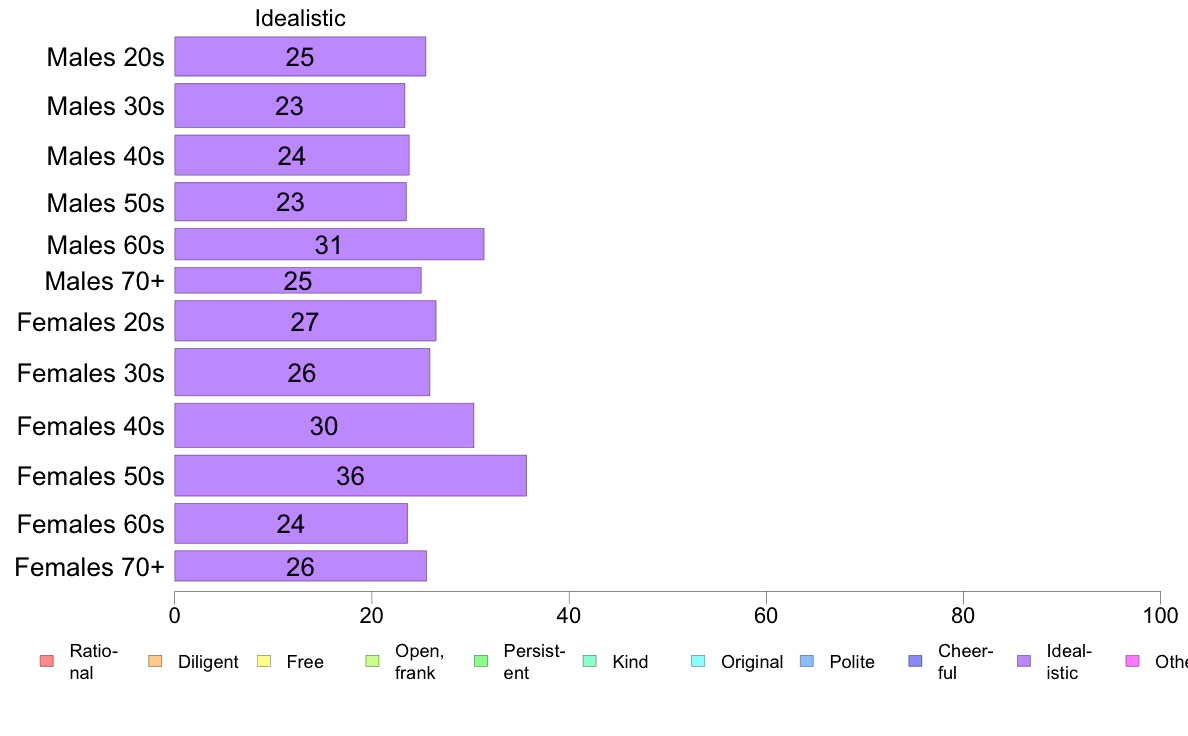Select the Males 60s bar showing 31
This screenshot has height=736, width=1188.
[329, 244]
